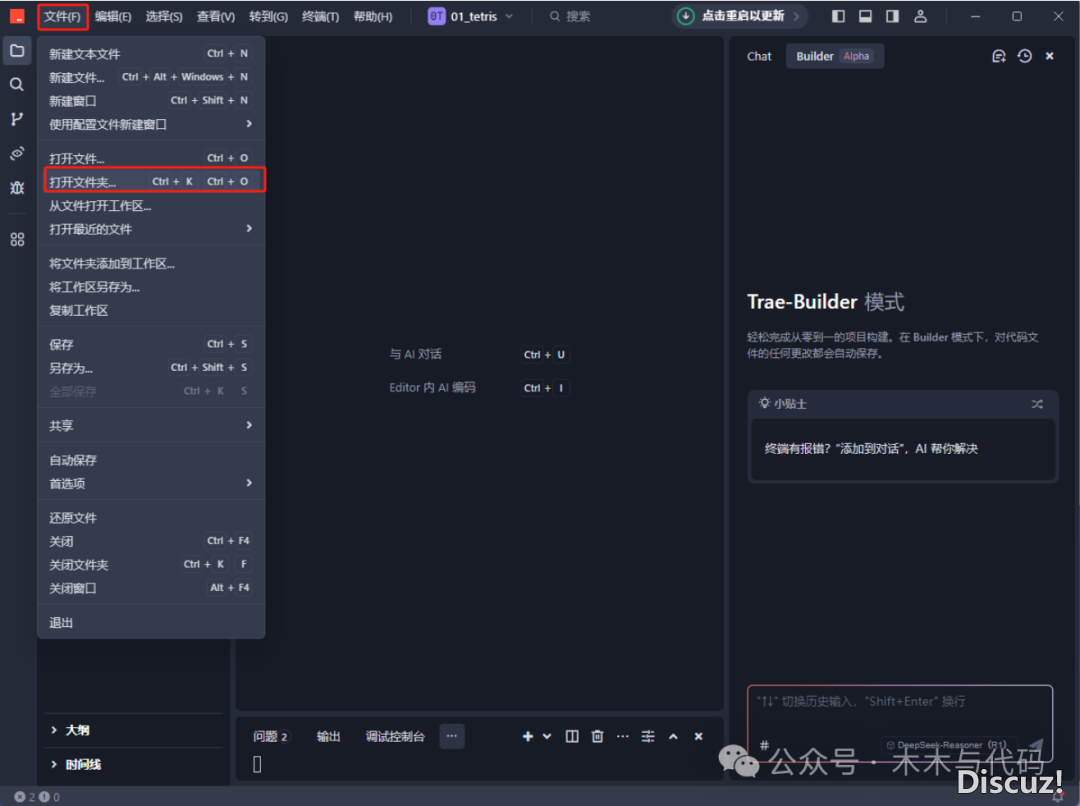Screen dimensions: 1080x806
Task: Toggle the bottom panel layout
Action: click(x=865, y=16)
